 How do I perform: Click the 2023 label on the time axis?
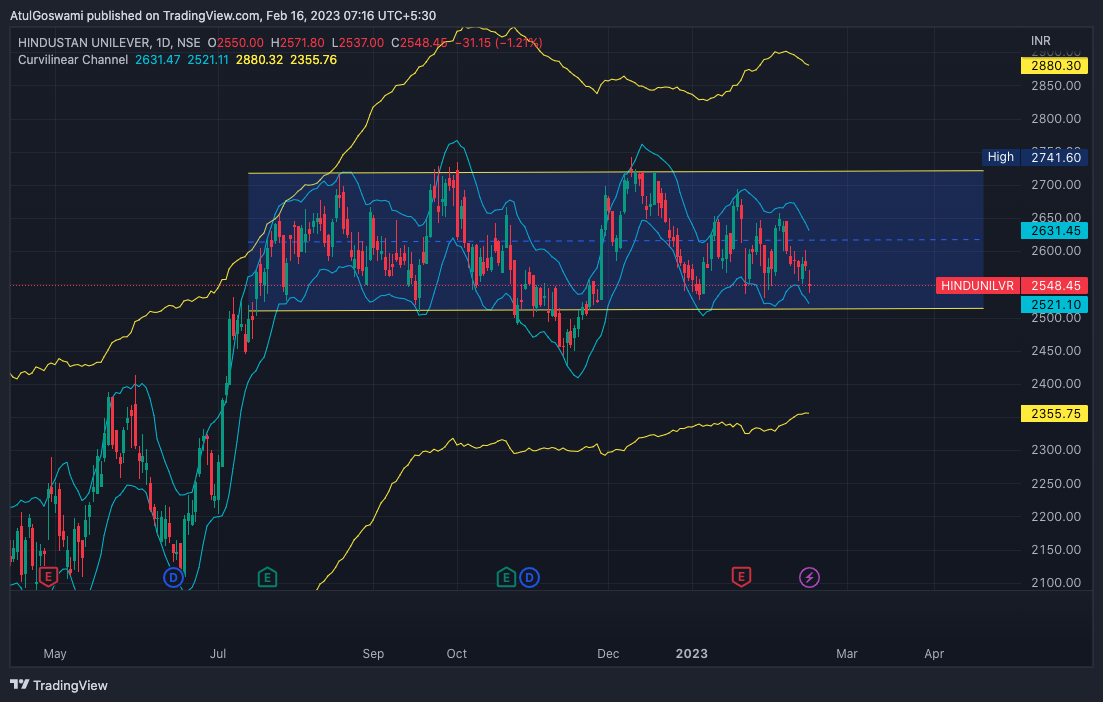pos(691,653)
